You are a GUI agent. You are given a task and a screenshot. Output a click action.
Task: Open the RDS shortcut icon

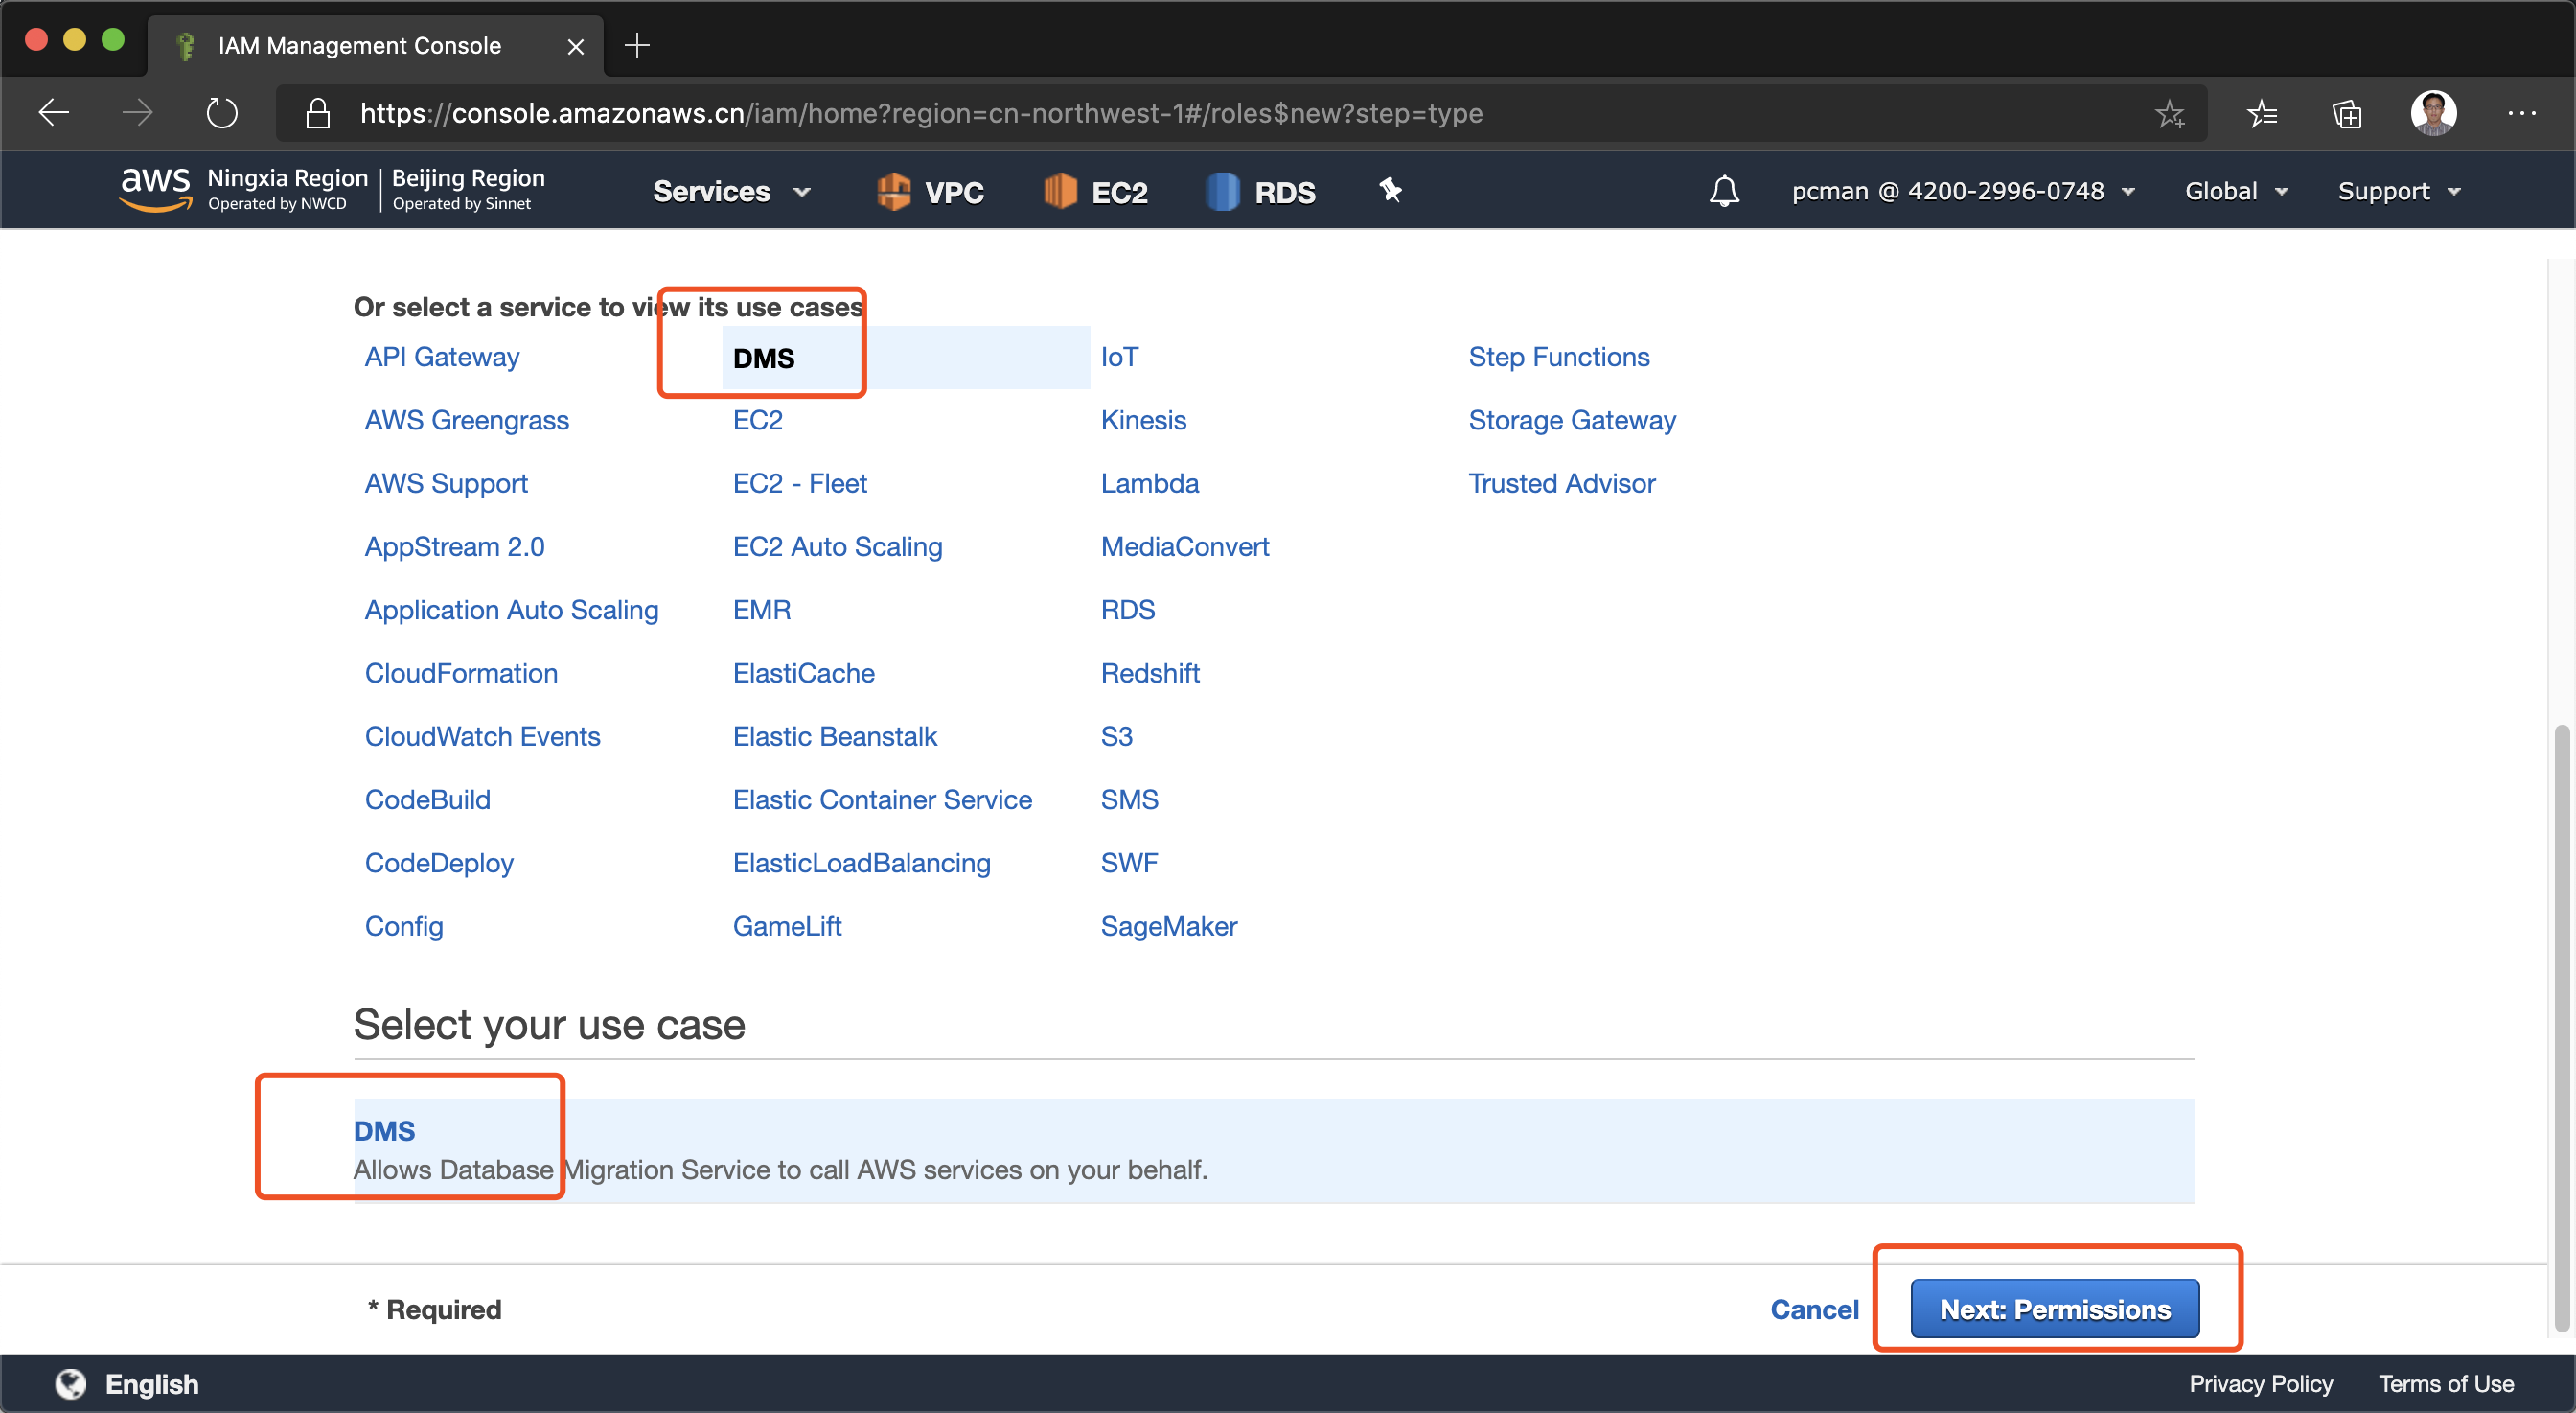pyautogui.click(x=1222, y=191)
